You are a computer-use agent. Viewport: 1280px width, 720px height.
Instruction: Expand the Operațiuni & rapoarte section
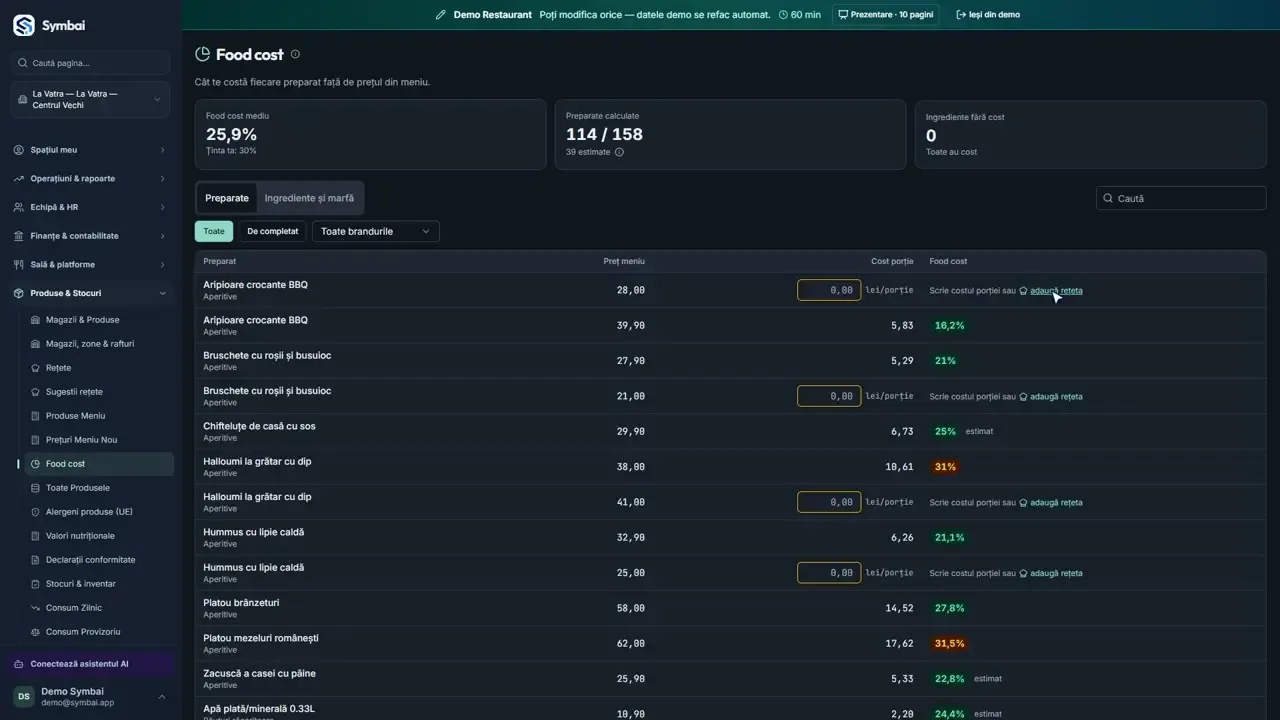(90, 179)
